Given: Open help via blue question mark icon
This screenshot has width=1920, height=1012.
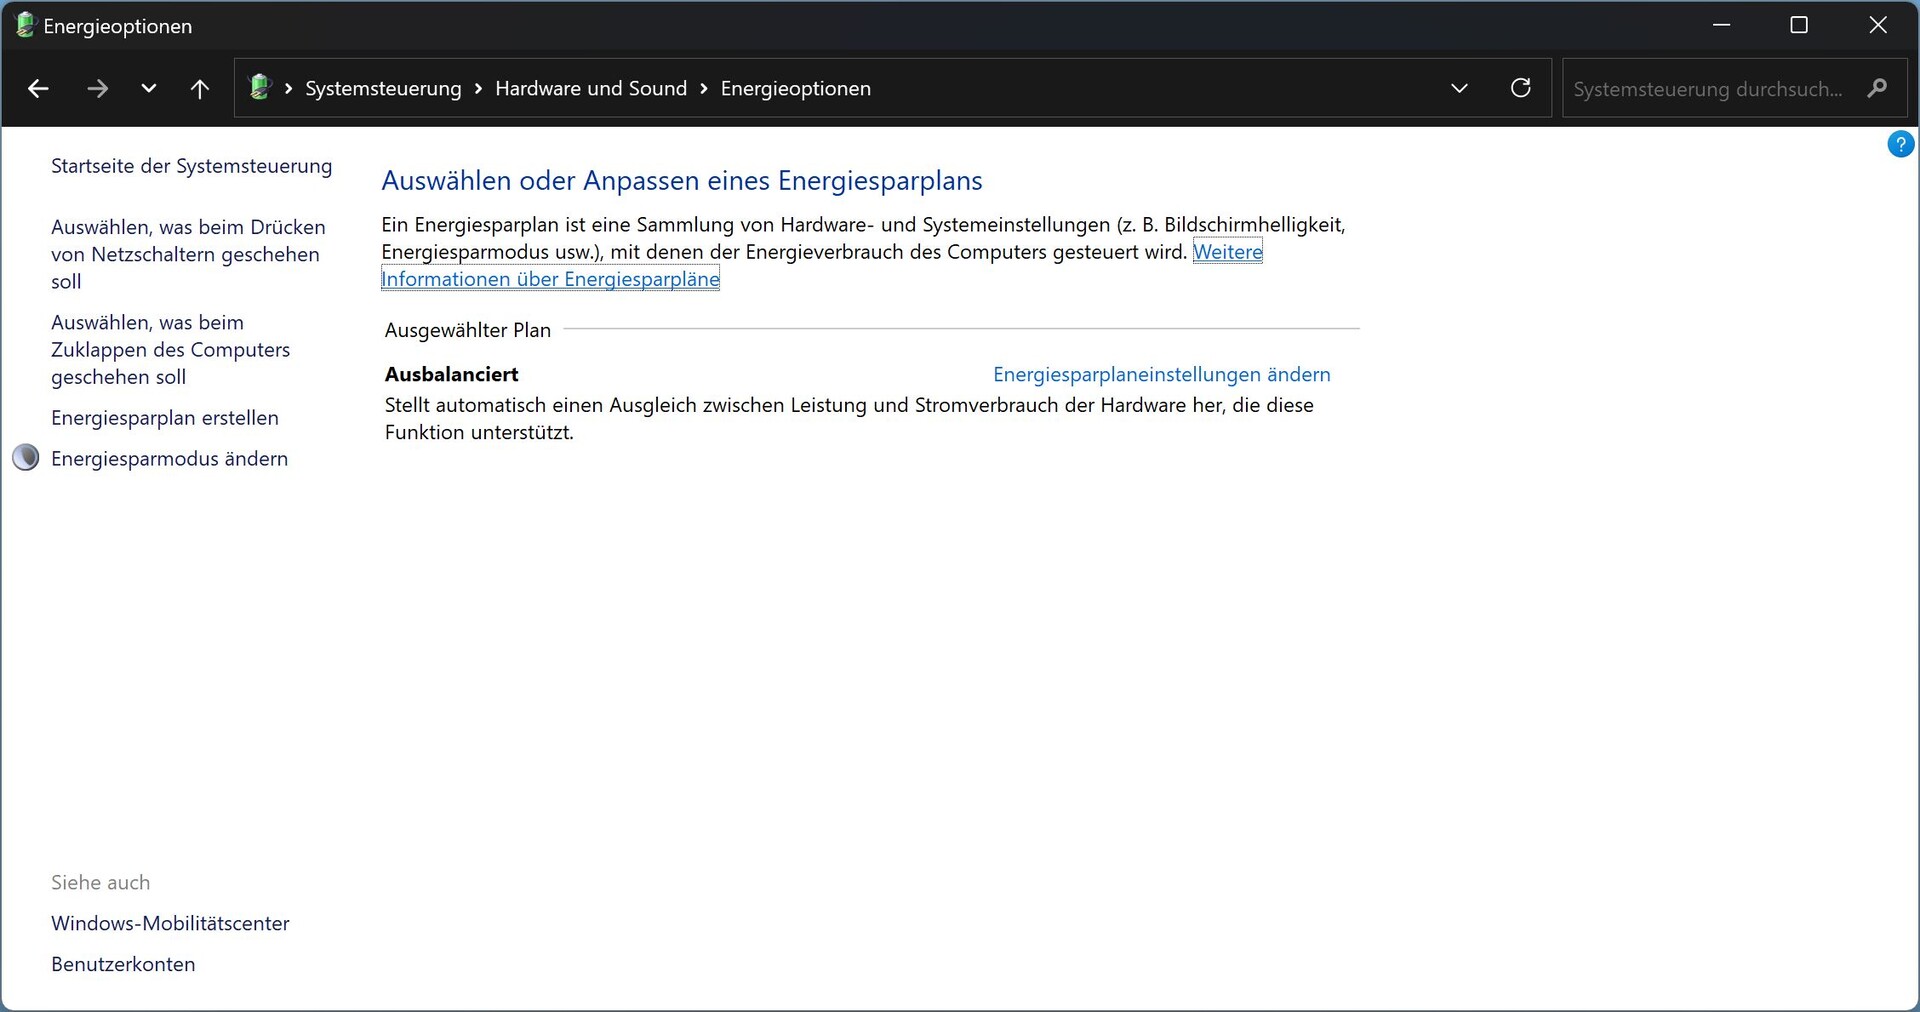Looking at the screenshot, I should 1900,144.
